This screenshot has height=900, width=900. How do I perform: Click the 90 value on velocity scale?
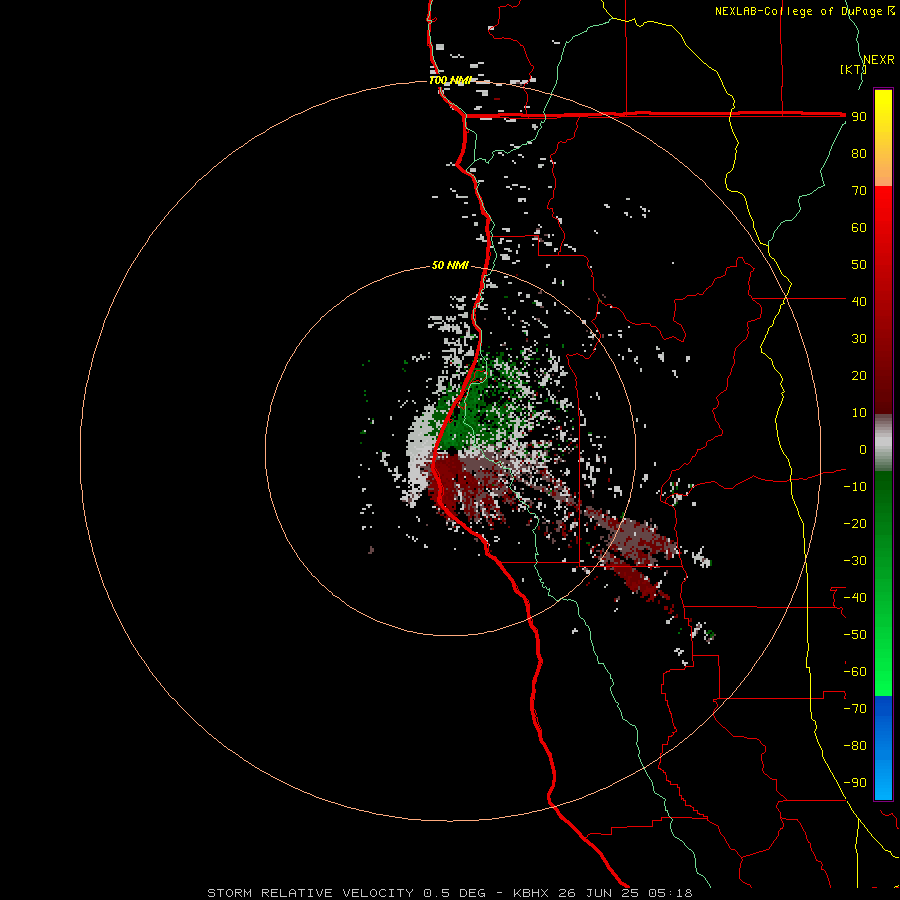tap(859, 117)
